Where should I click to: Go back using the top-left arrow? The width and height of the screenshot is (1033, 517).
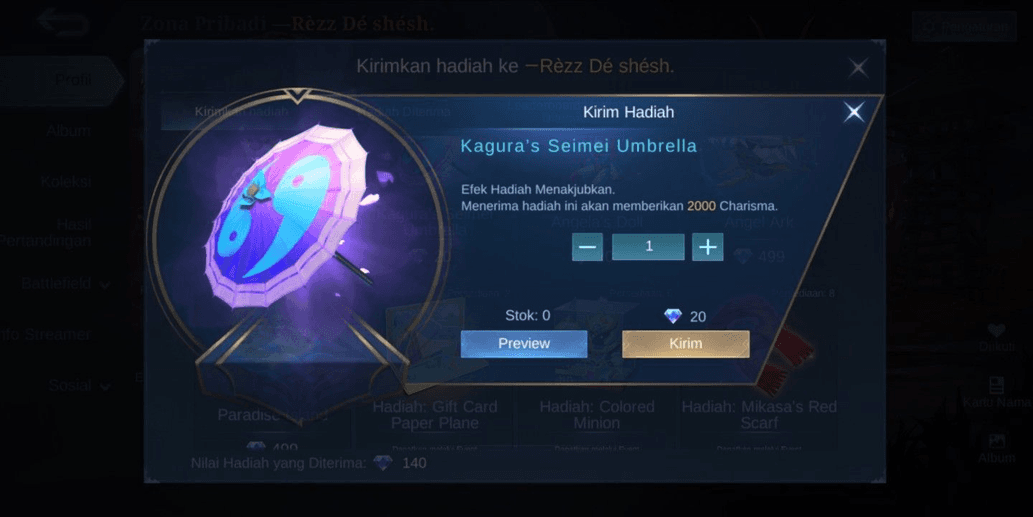point(63,23)
